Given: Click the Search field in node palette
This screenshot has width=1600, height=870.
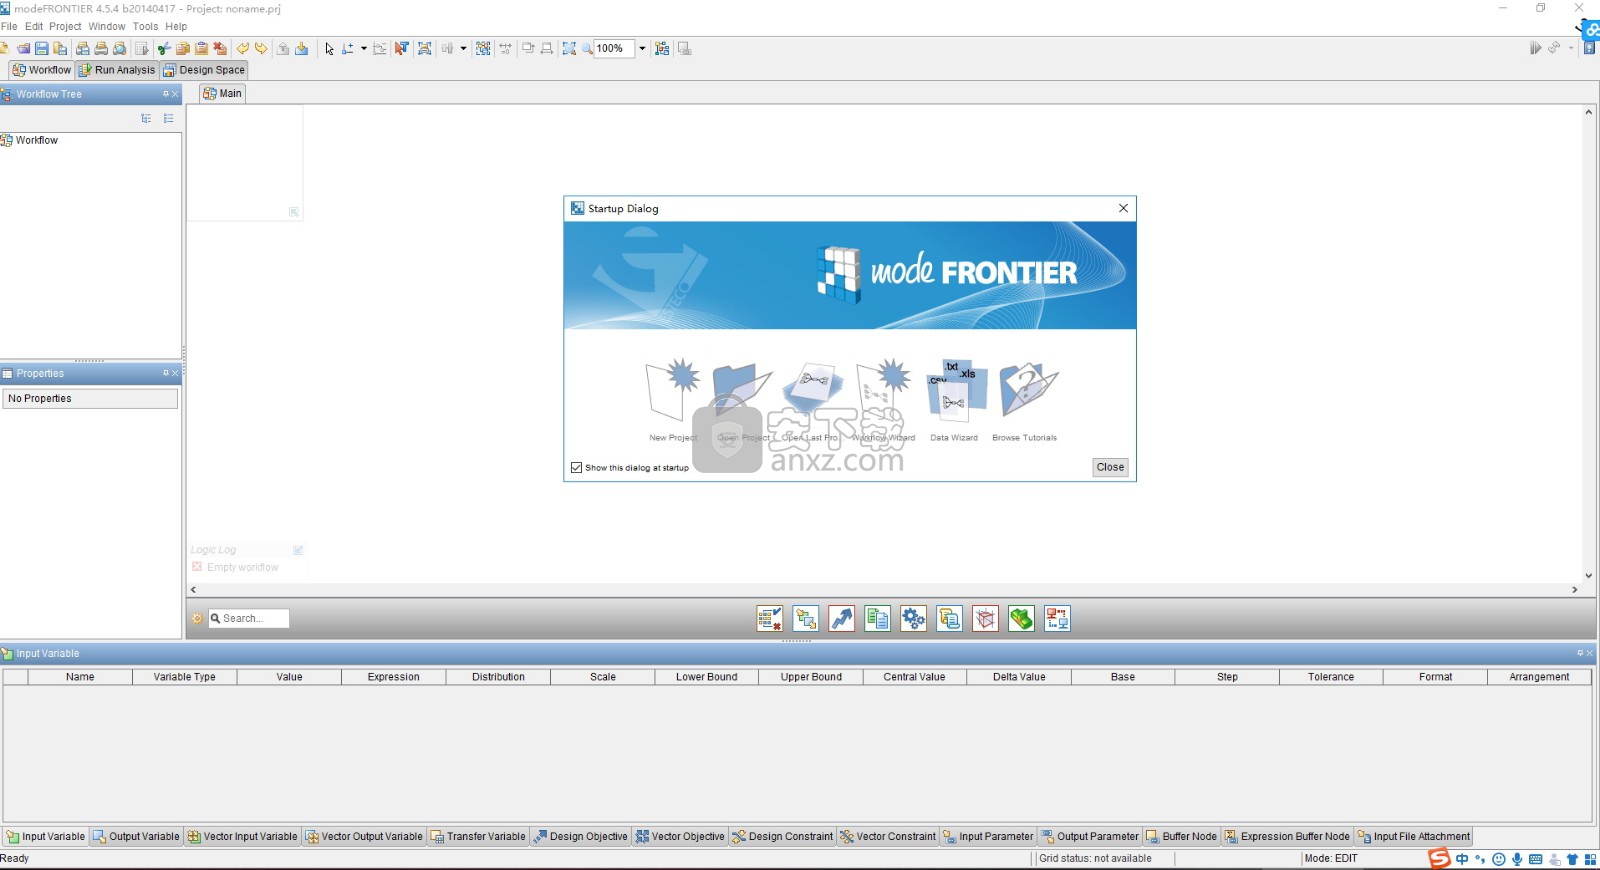Looking at the screenshot, I should tap(248, 618).
